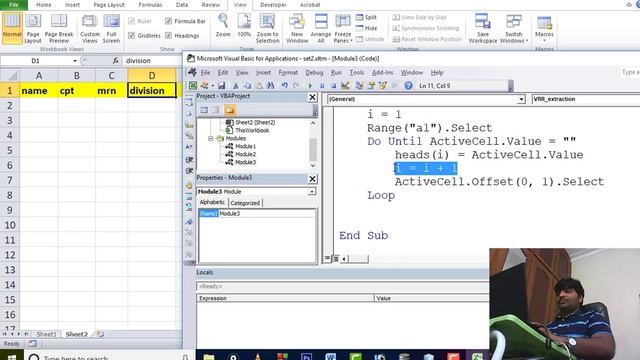This screenshot has height=360, width=640.
Task: Click the Reset stop icon in VBA toolbar
Action: [333, 86]
